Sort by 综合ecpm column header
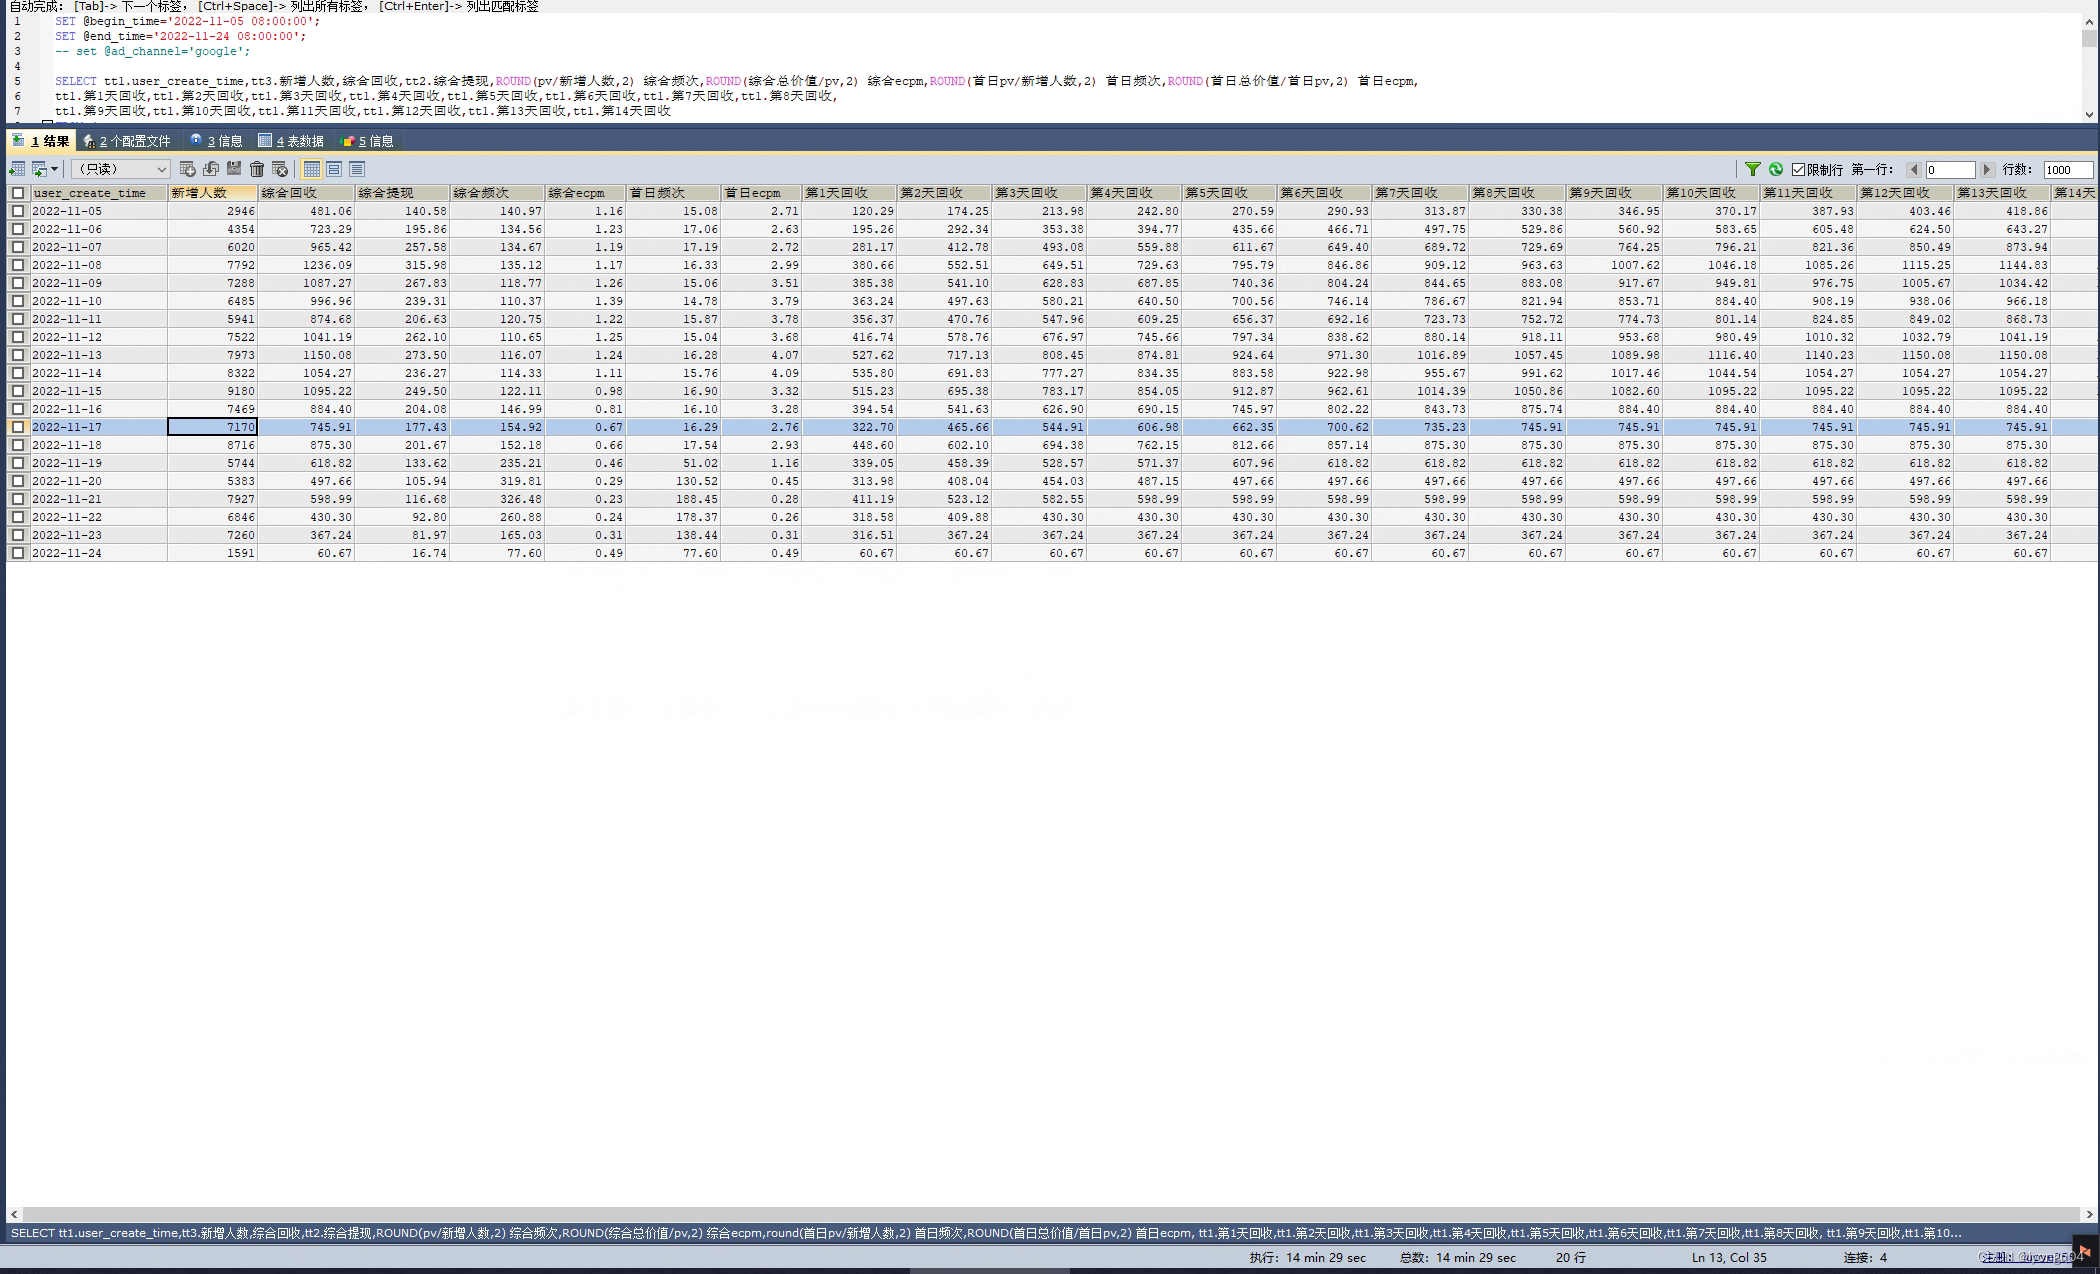 click(585, 193)
